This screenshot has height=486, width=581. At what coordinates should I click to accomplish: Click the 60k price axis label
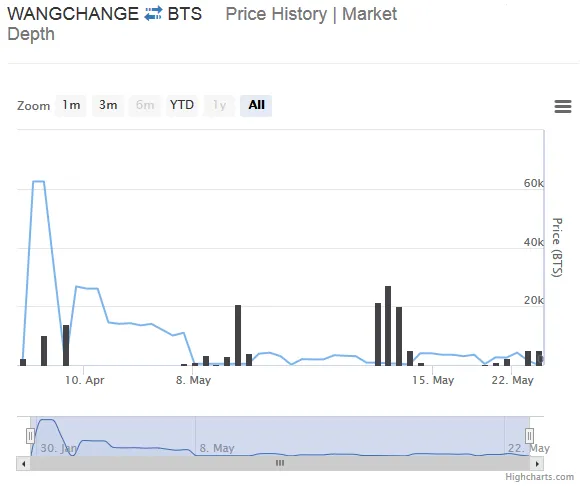[534, 183]
